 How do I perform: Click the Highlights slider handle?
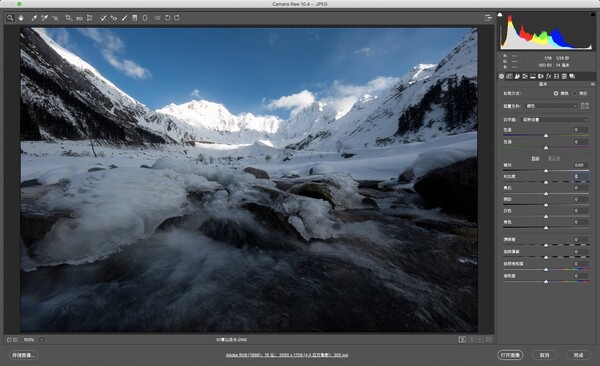pos(546,194)
